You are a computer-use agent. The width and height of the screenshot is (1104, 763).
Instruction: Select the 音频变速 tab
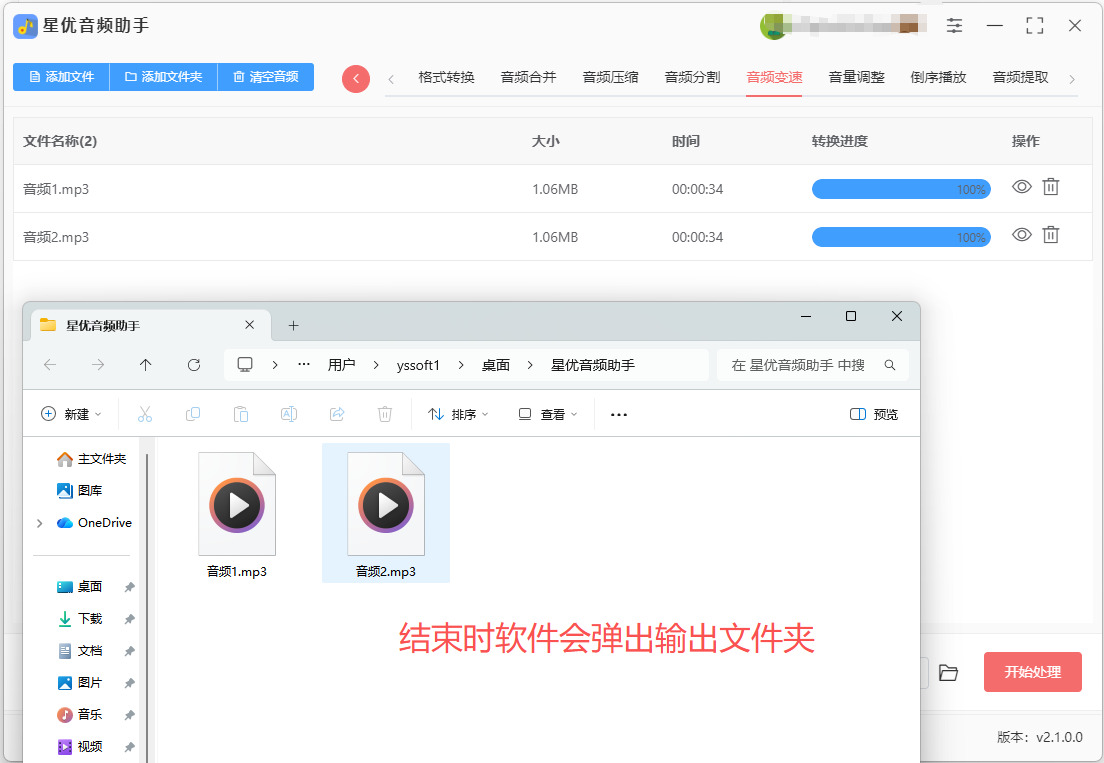click(x=774, y=77)
